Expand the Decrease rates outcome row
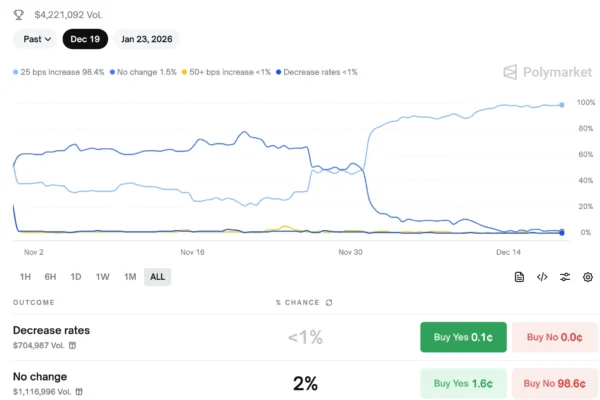The width and height of the screenshot is (600, 400). tap(51, 330)
